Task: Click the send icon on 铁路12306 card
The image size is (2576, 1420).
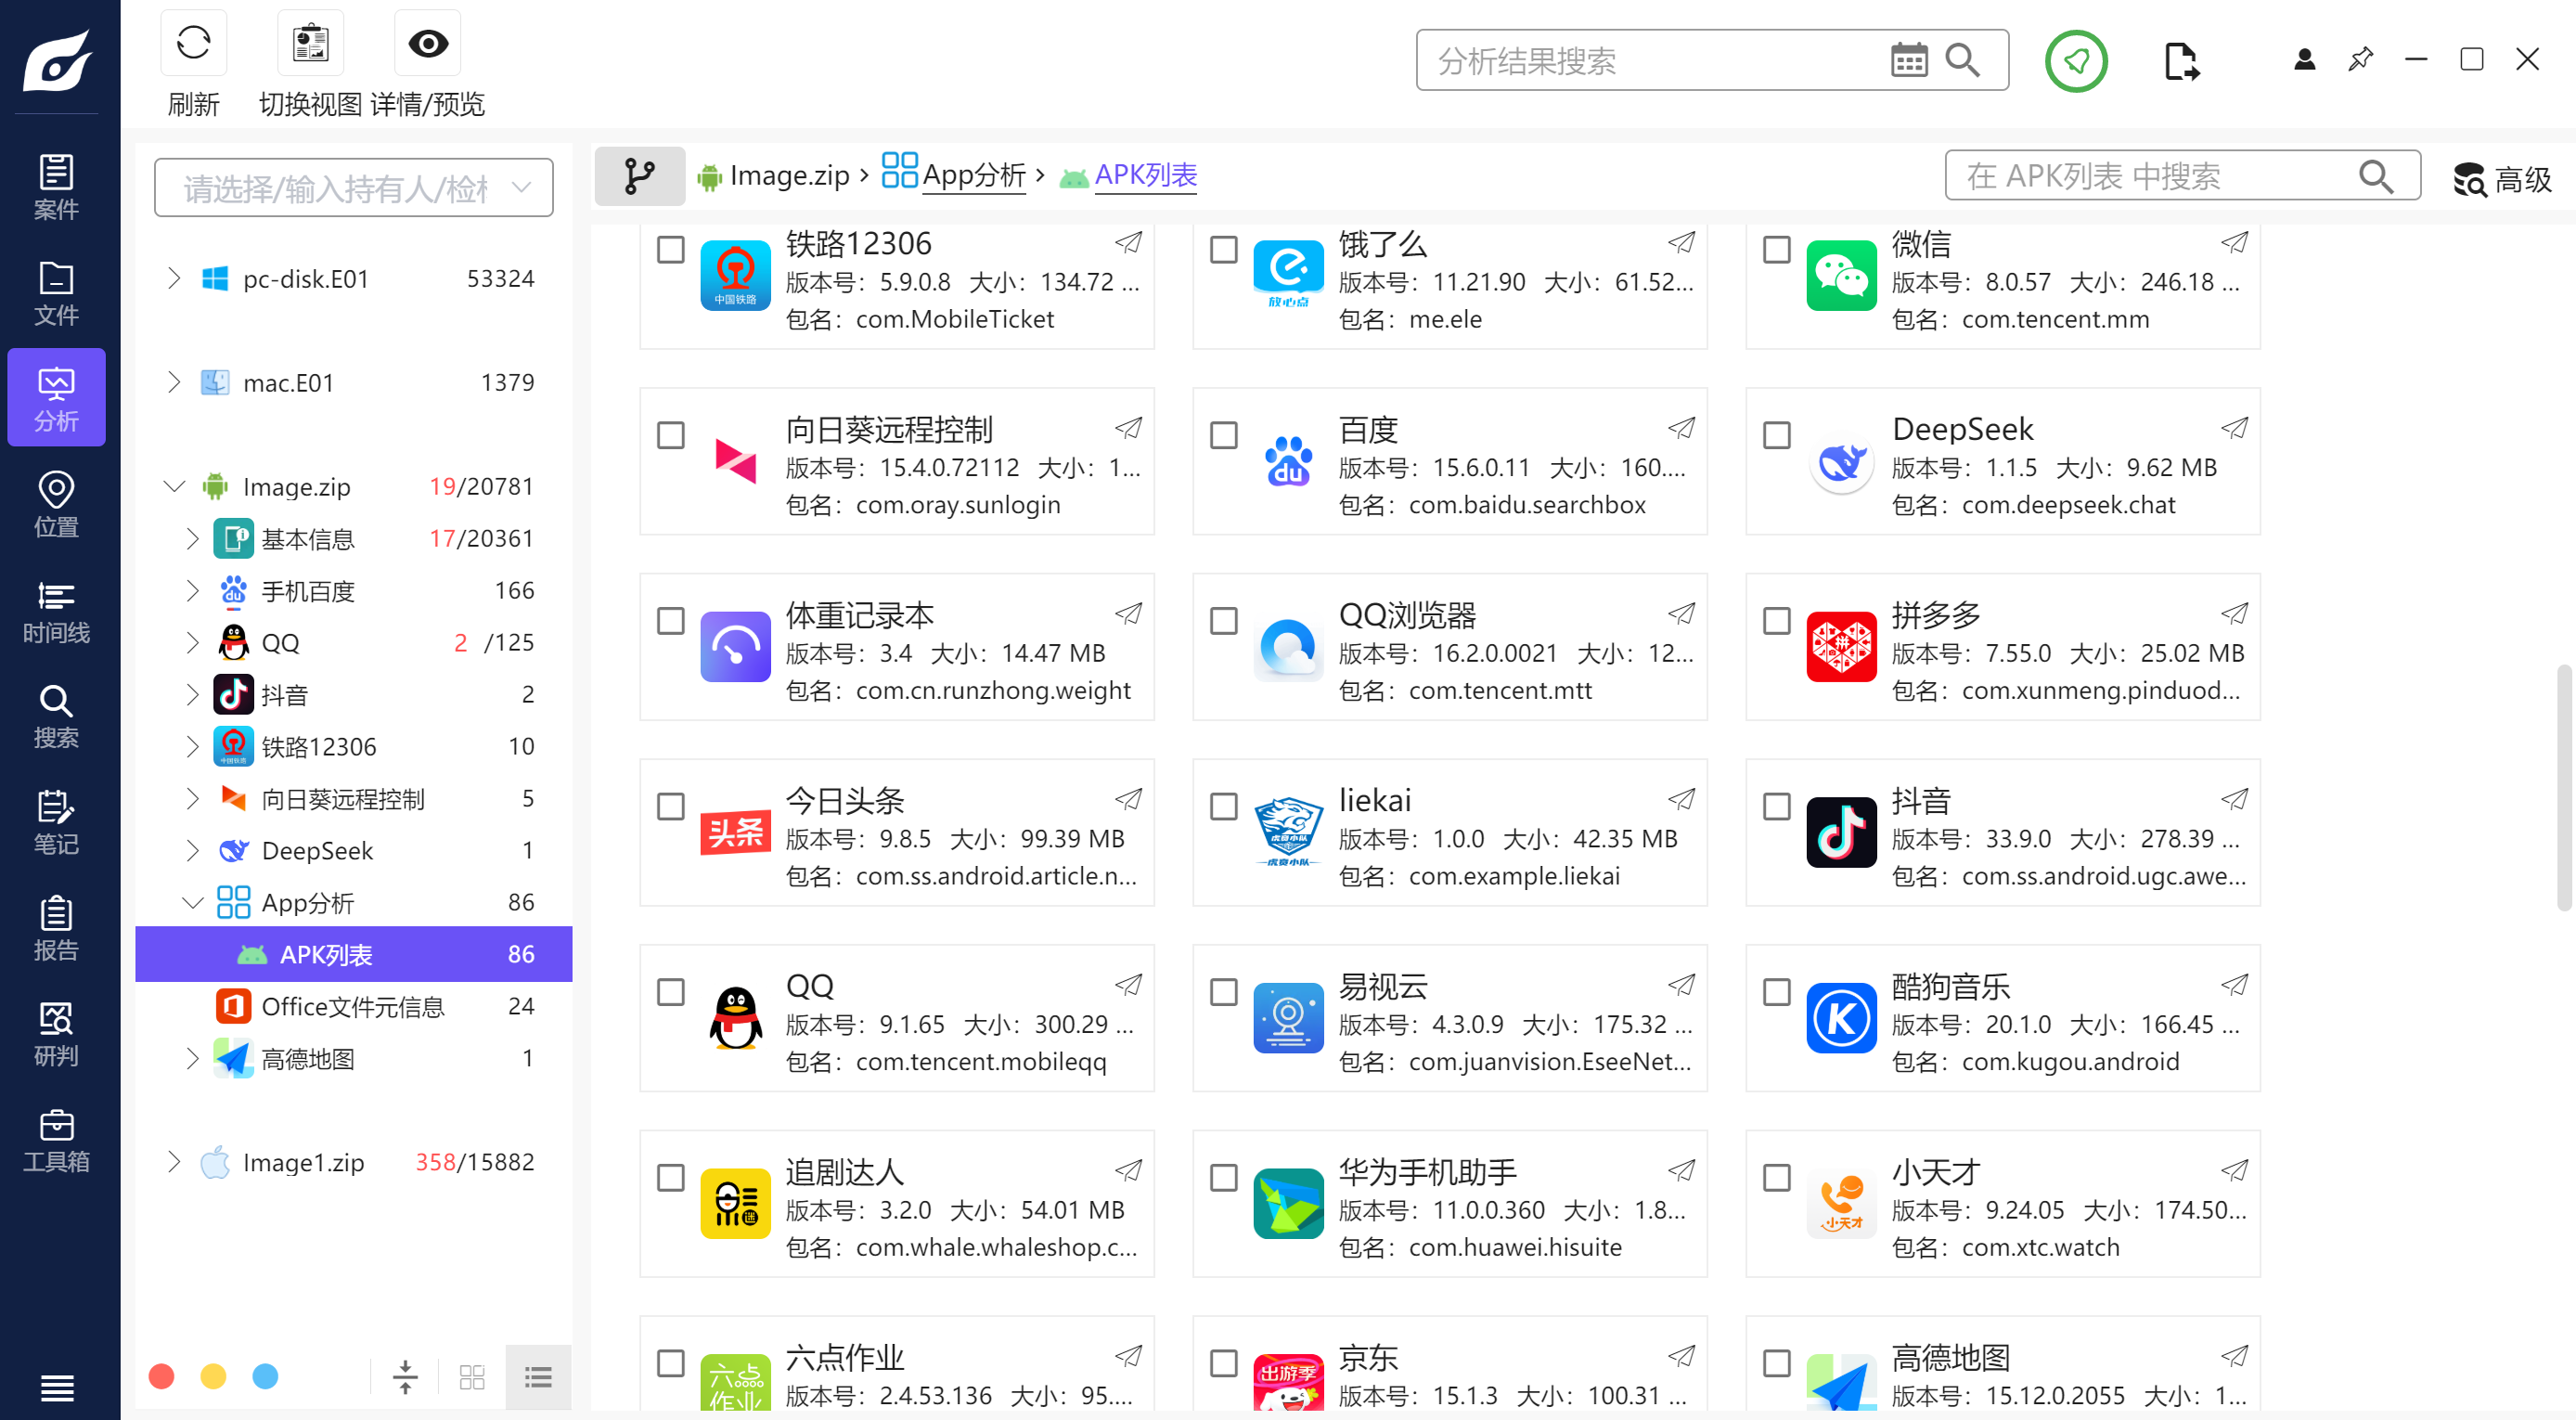Action: [x=1128, y=242]
